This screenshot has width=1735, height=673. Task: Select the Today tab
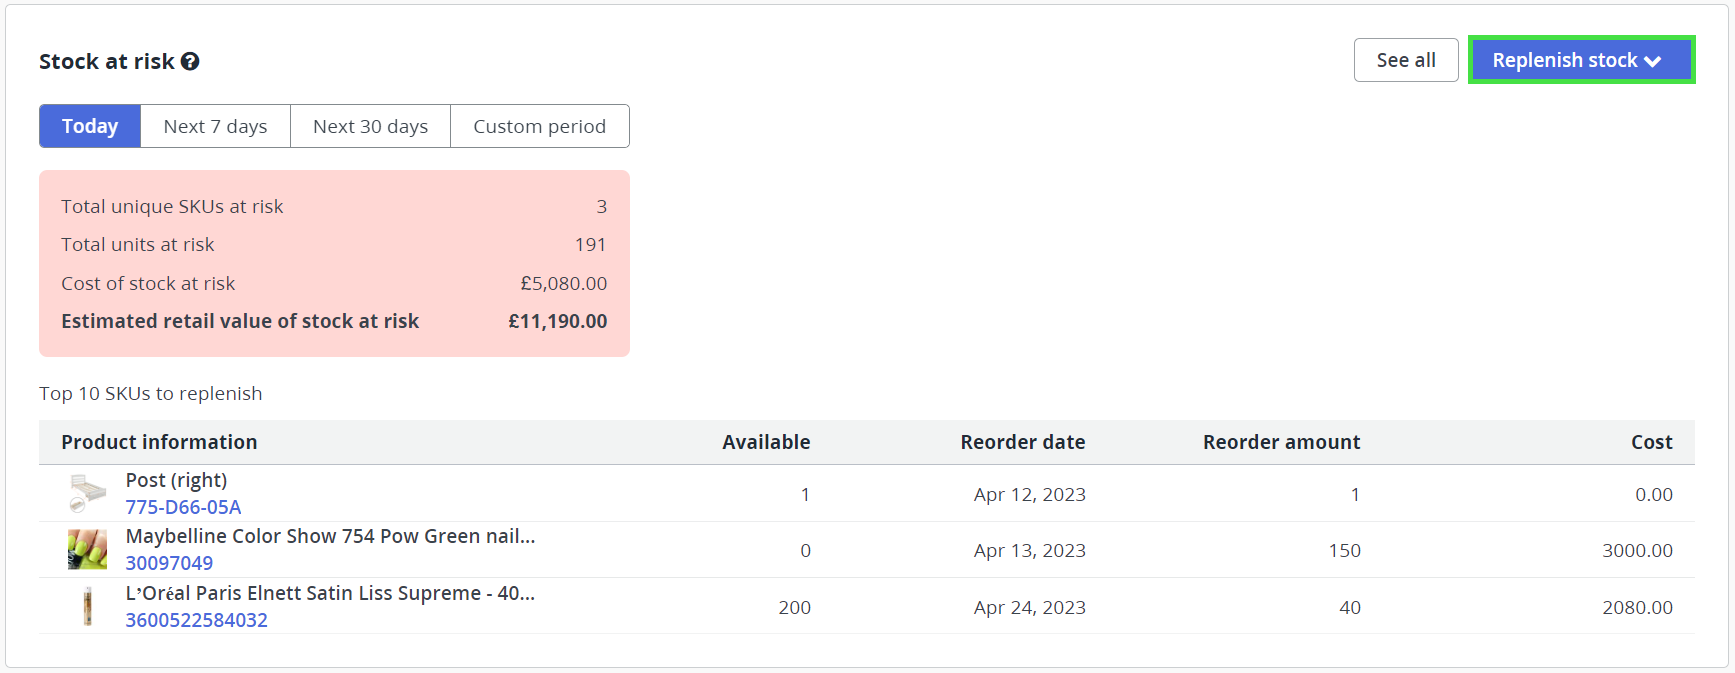pos(90,126)
